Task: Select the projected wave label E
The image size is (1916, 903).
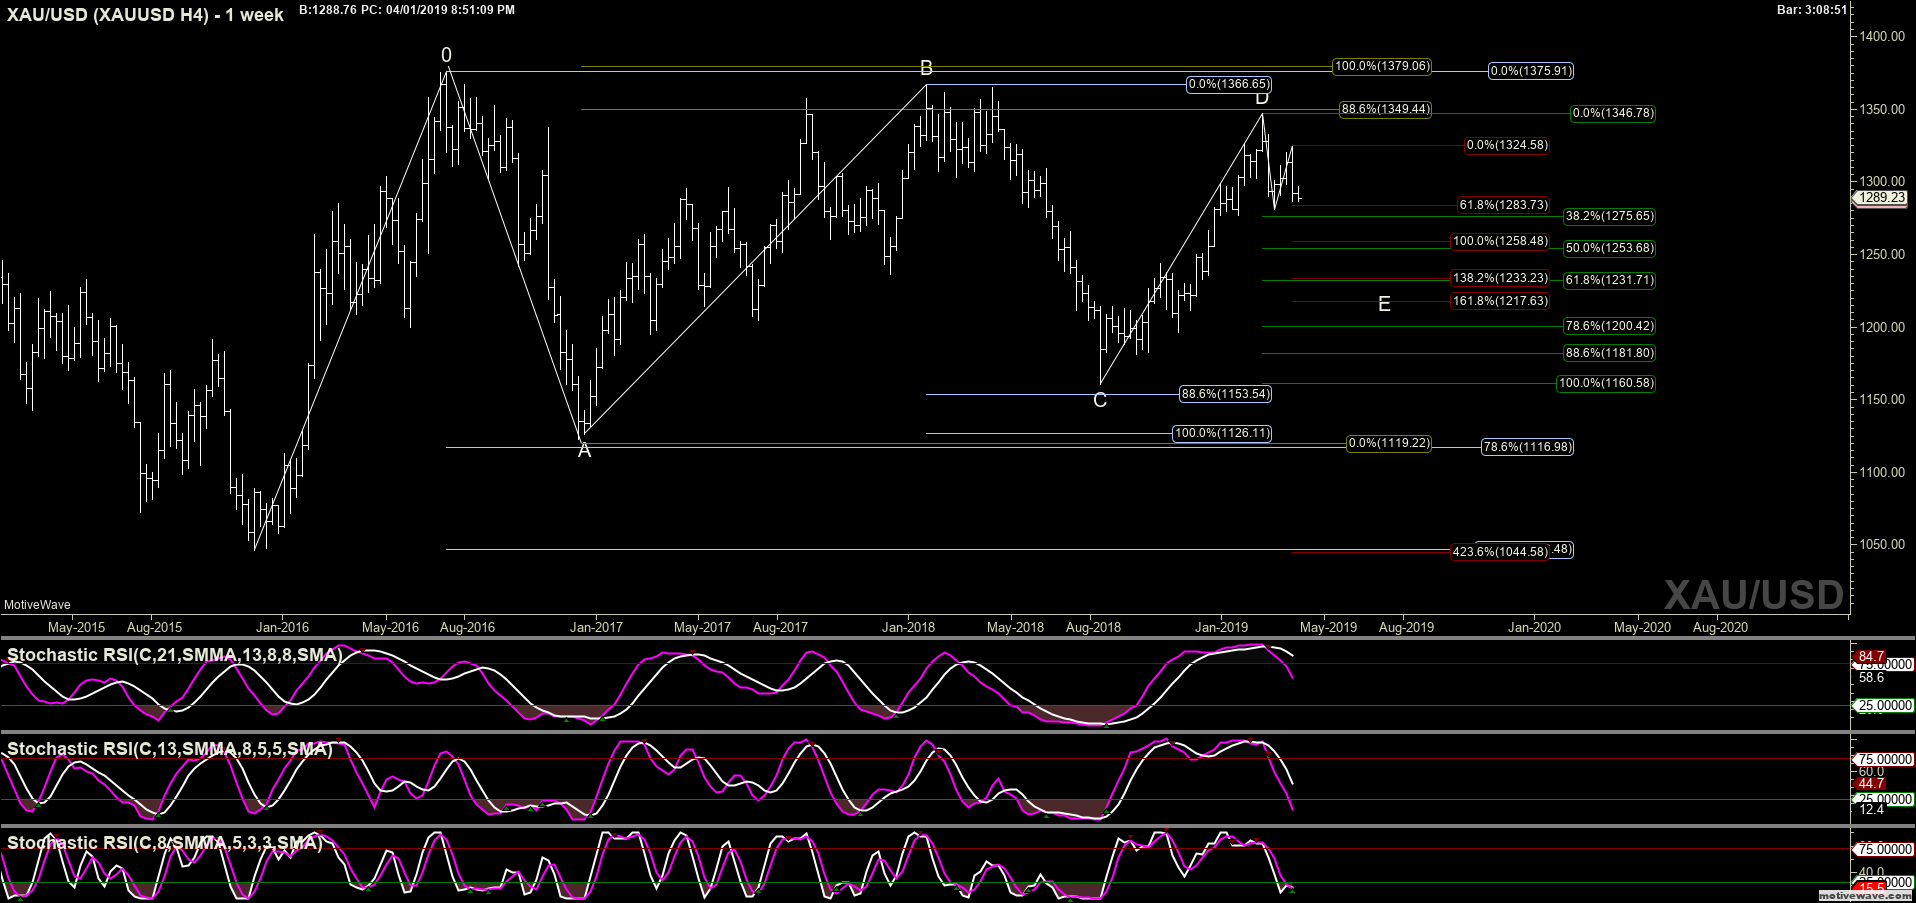Action: [x=1384, y=304]
